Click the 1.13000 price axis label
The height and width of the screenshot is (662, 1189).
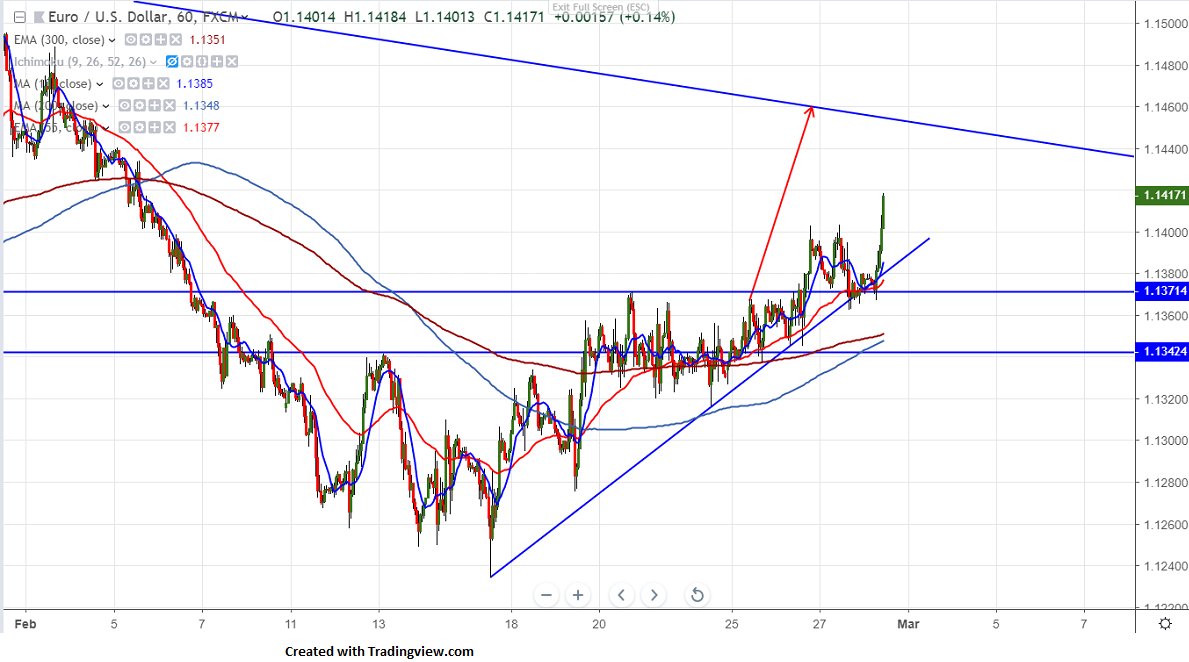1165,441
